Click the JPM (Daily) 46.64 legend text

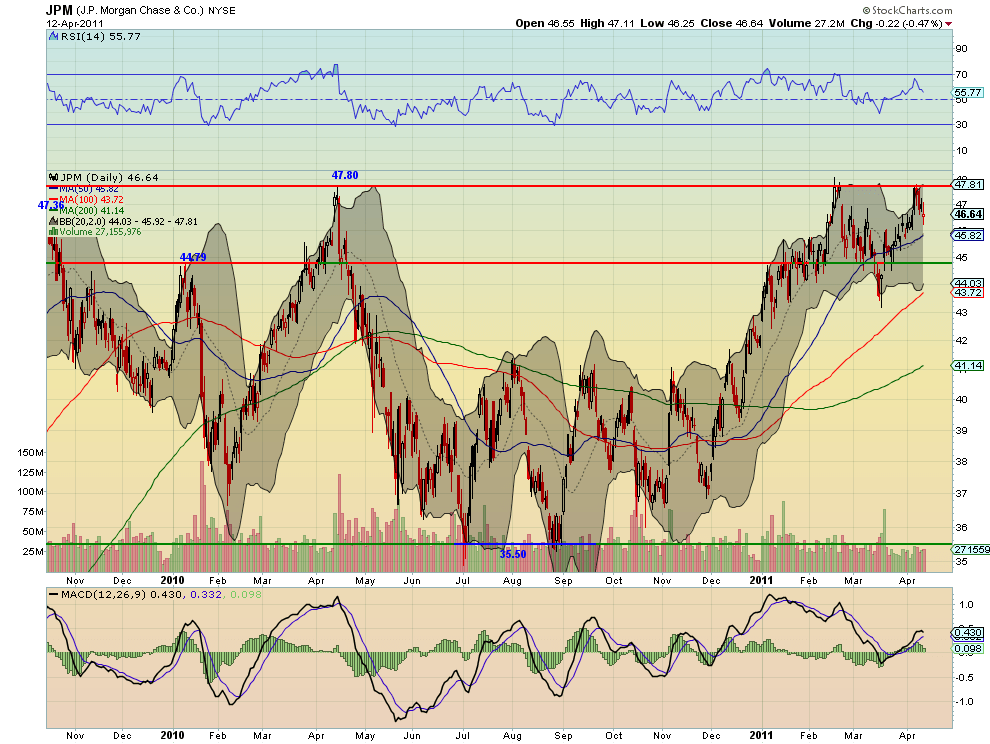coord(109,177)
